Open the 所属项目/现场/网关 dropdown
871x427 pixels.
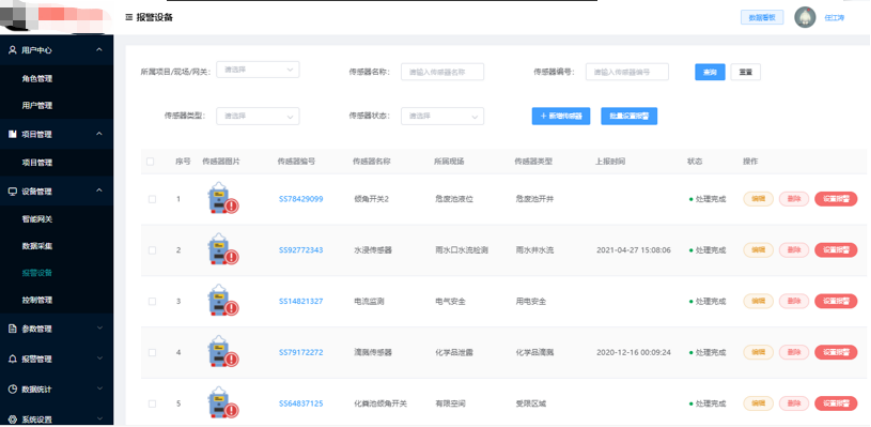pos(258,70)
